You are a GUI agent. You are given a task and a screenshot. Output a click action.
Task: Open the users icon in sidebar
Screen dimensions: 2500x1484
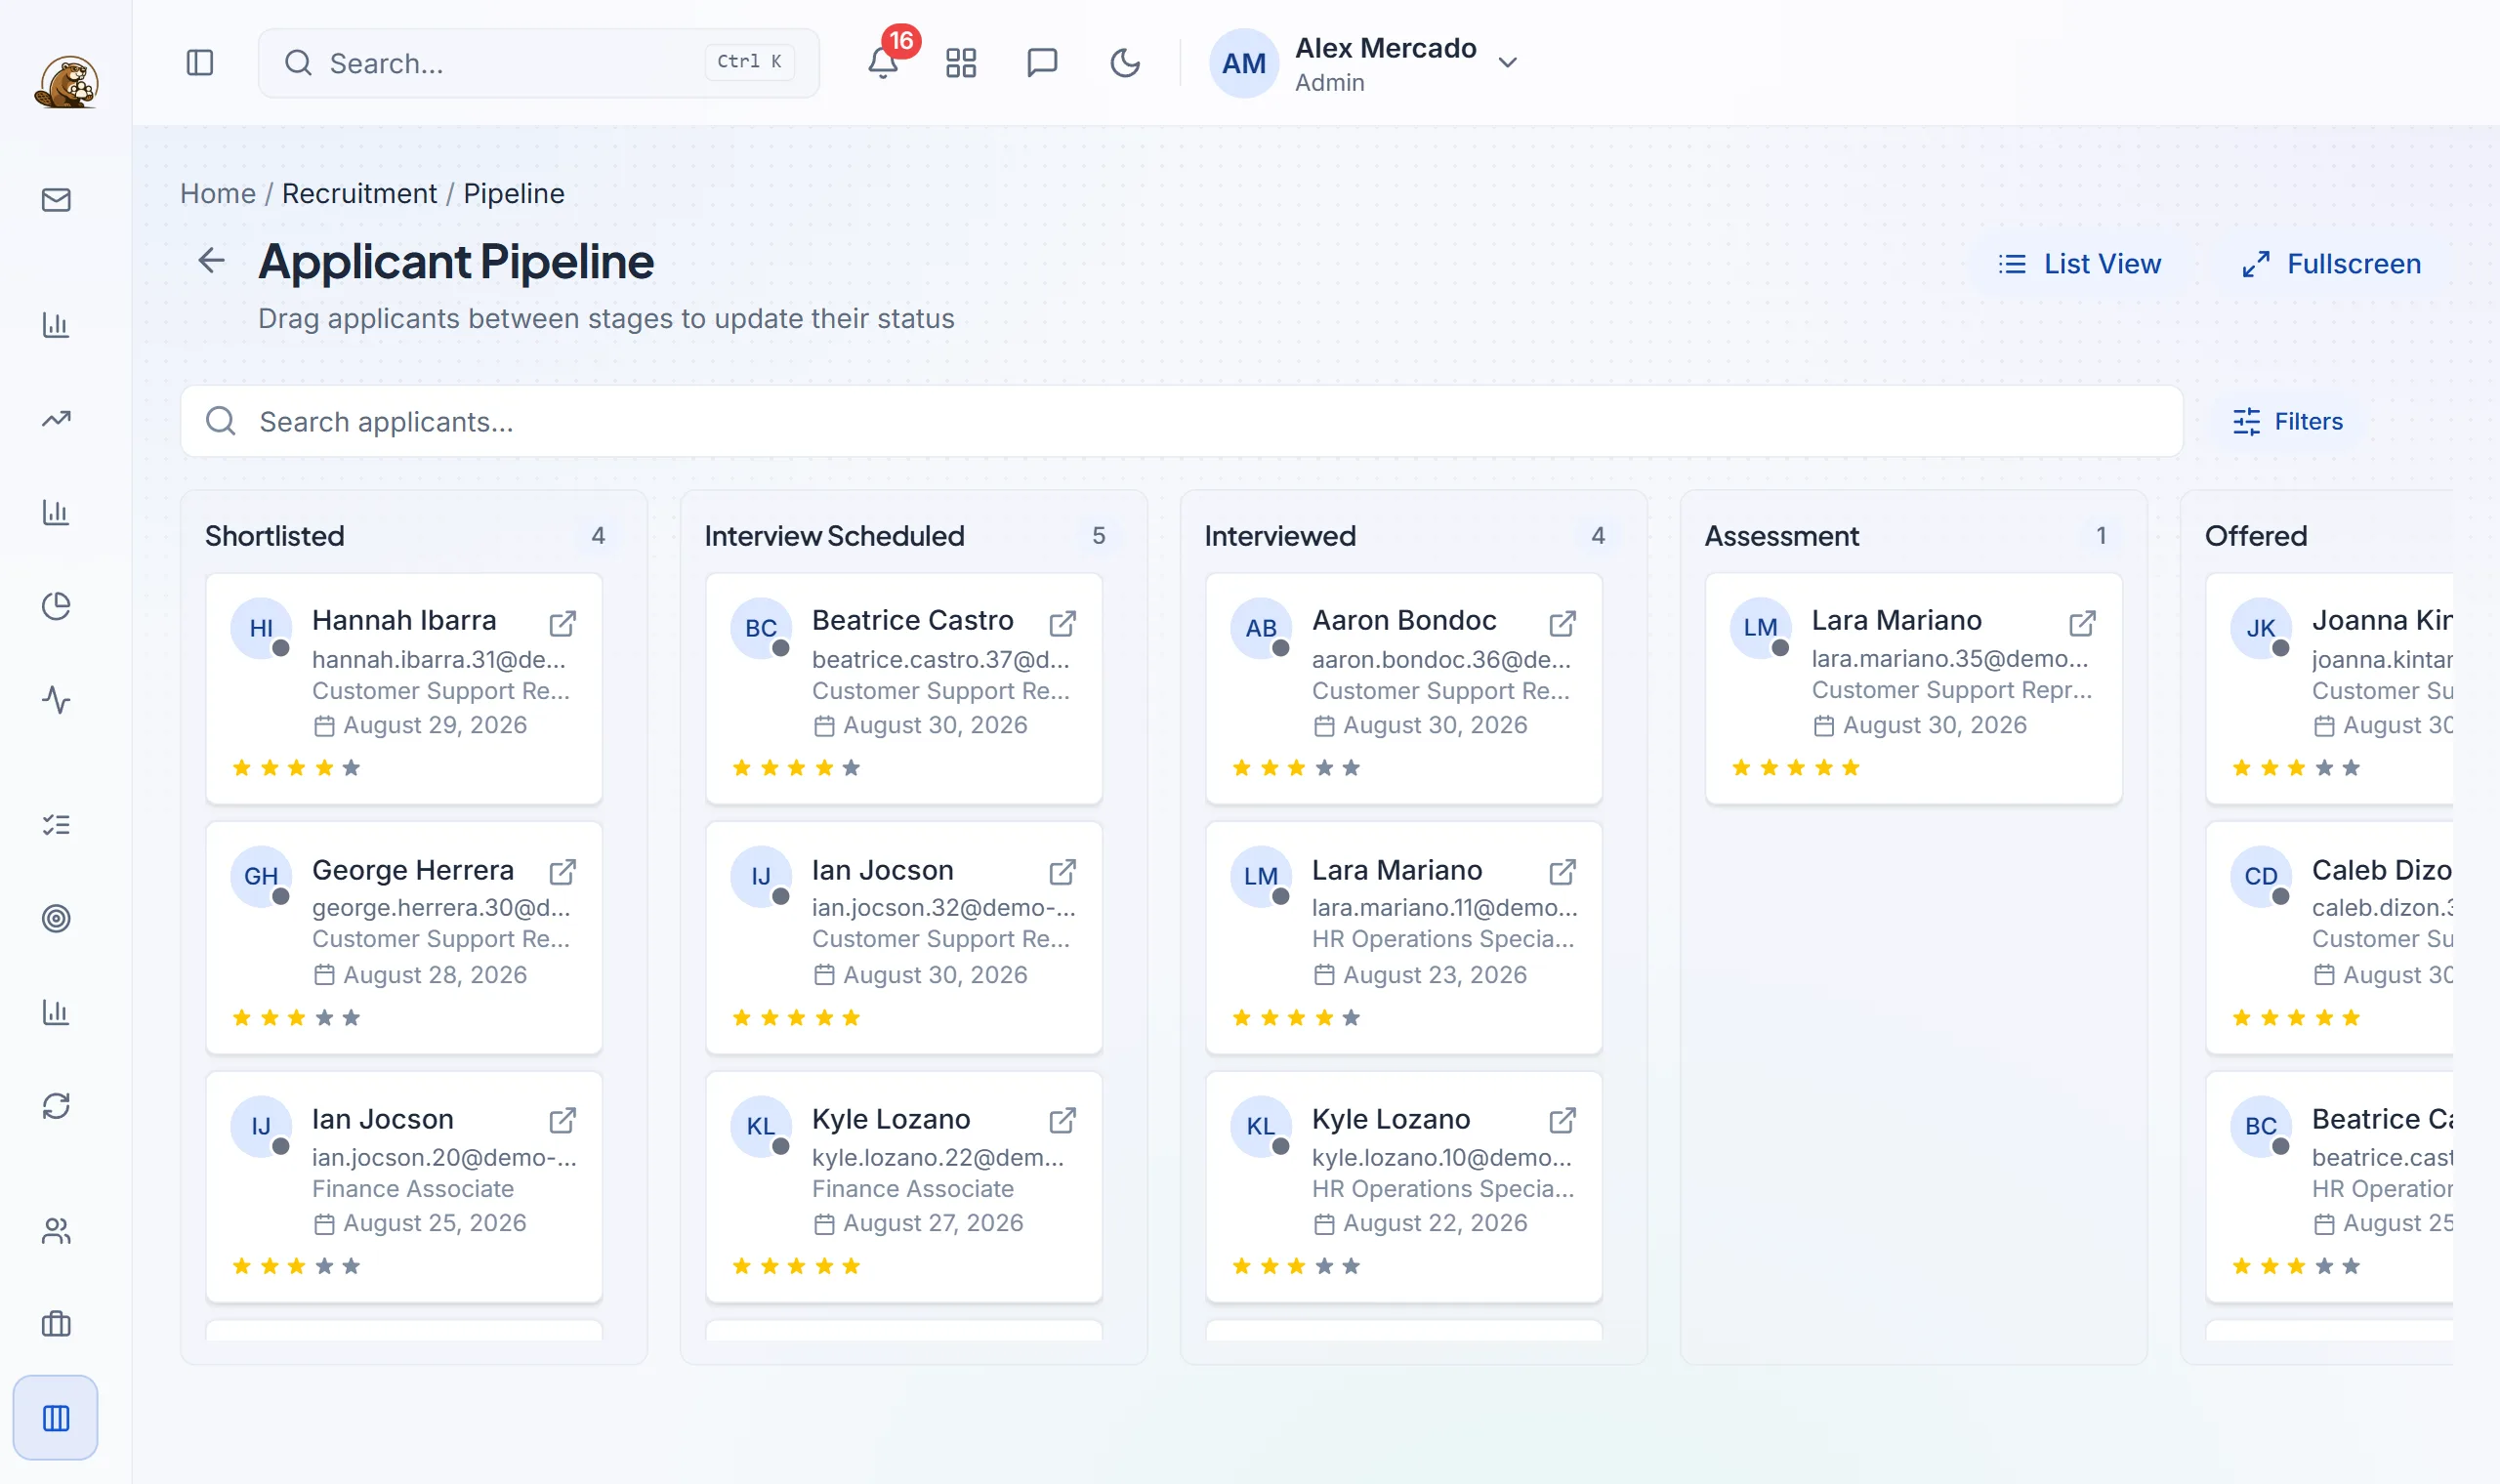[56, 1231]
